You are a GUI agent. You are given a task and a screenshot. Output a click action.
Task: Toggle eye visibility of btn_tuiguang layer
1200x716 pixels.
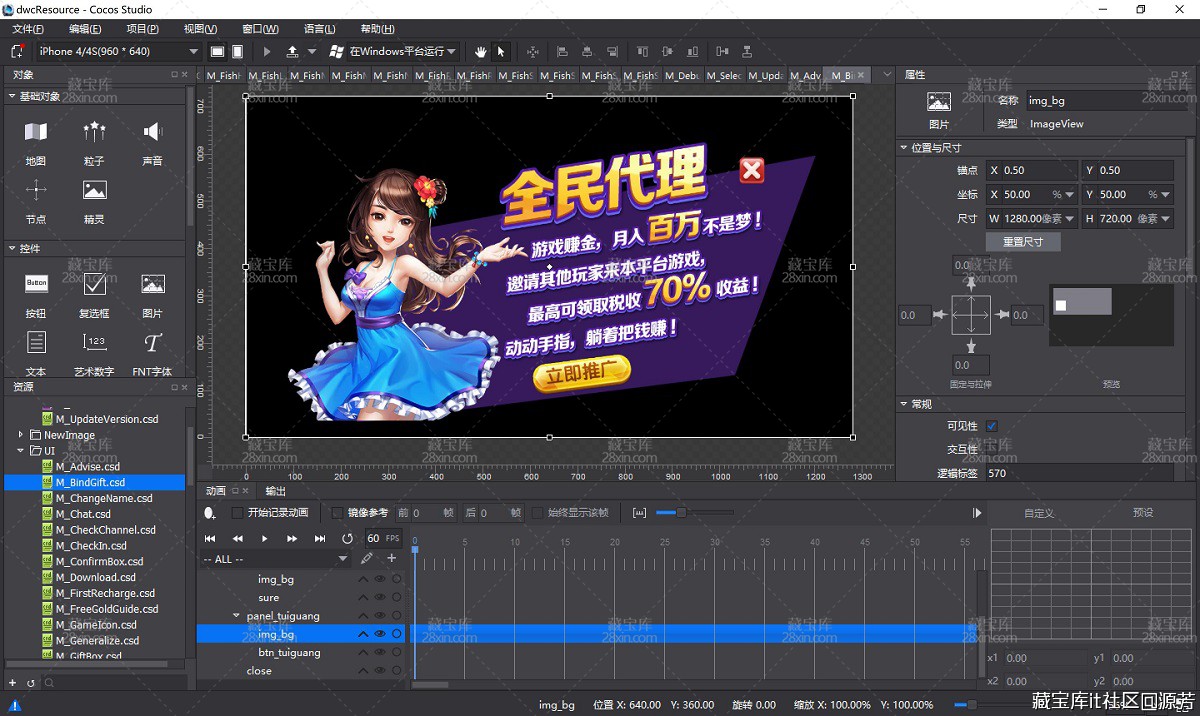380,652
